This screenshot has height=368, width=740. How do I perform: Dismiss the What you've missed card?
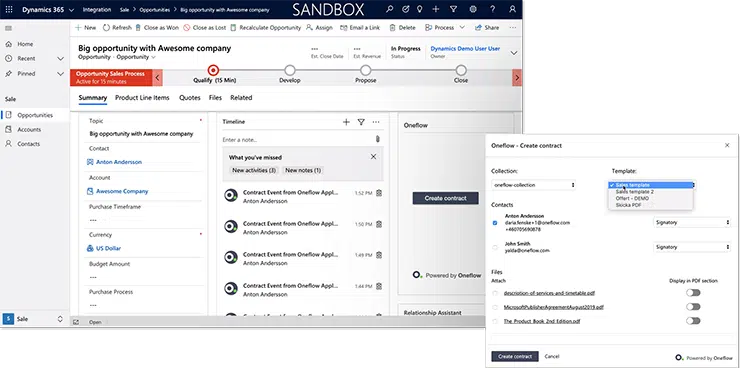click(373, 157)
